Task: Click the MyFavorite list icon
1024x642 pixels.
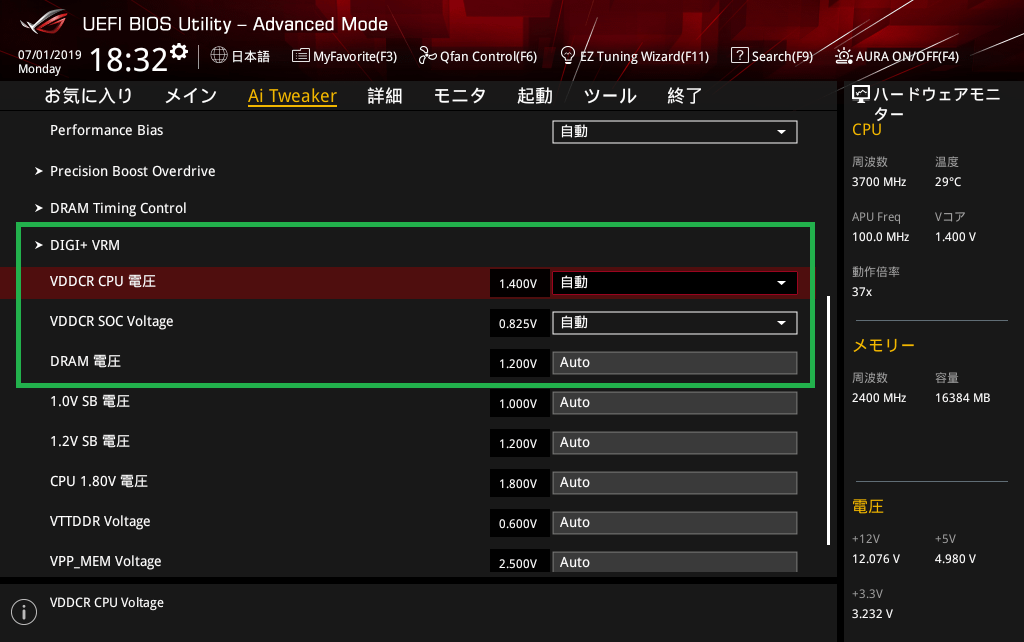Action: [300, 56]
